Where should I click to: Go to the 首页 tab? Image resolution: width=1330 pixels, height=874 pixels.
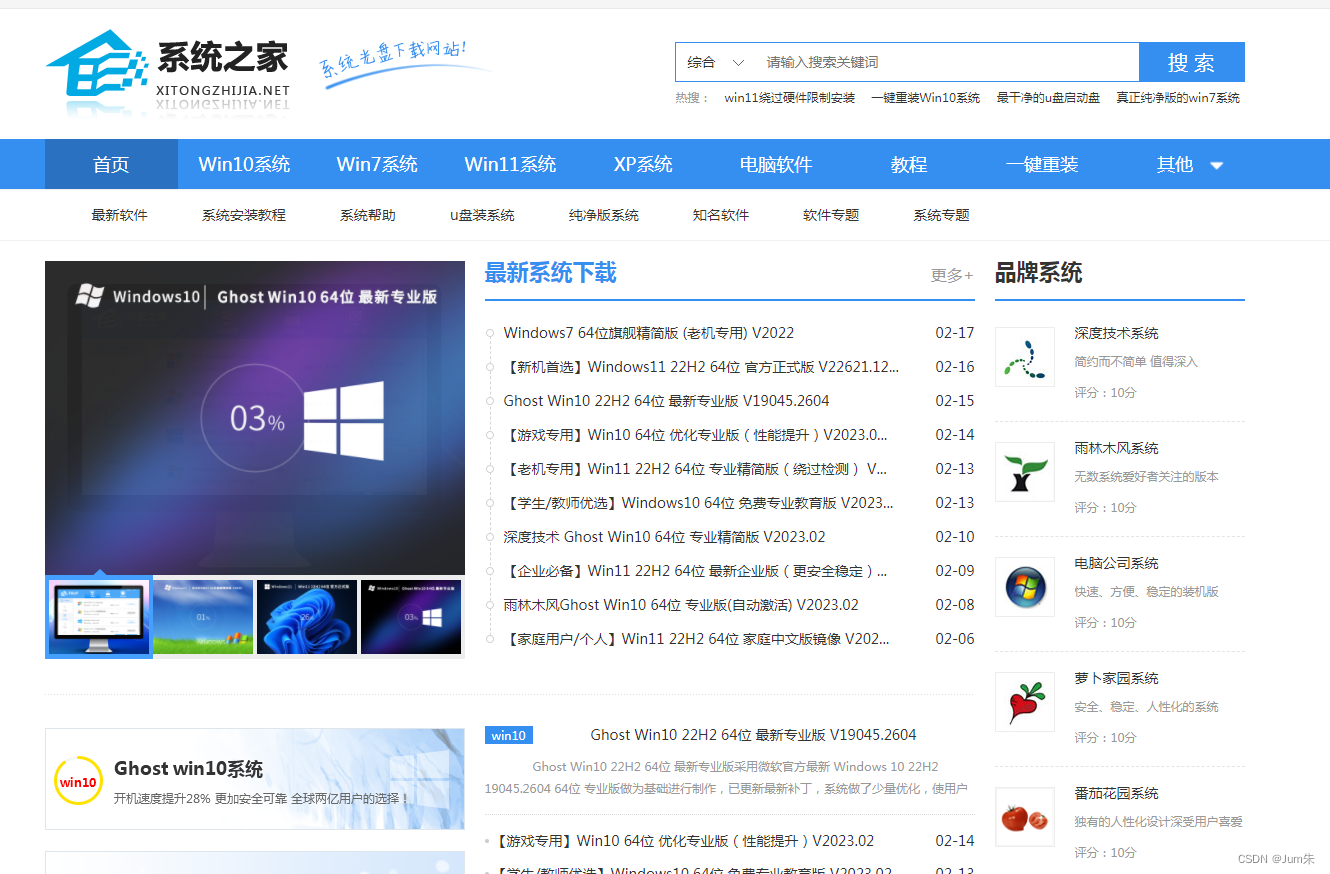pyautogui.click(x=111, y=164)
